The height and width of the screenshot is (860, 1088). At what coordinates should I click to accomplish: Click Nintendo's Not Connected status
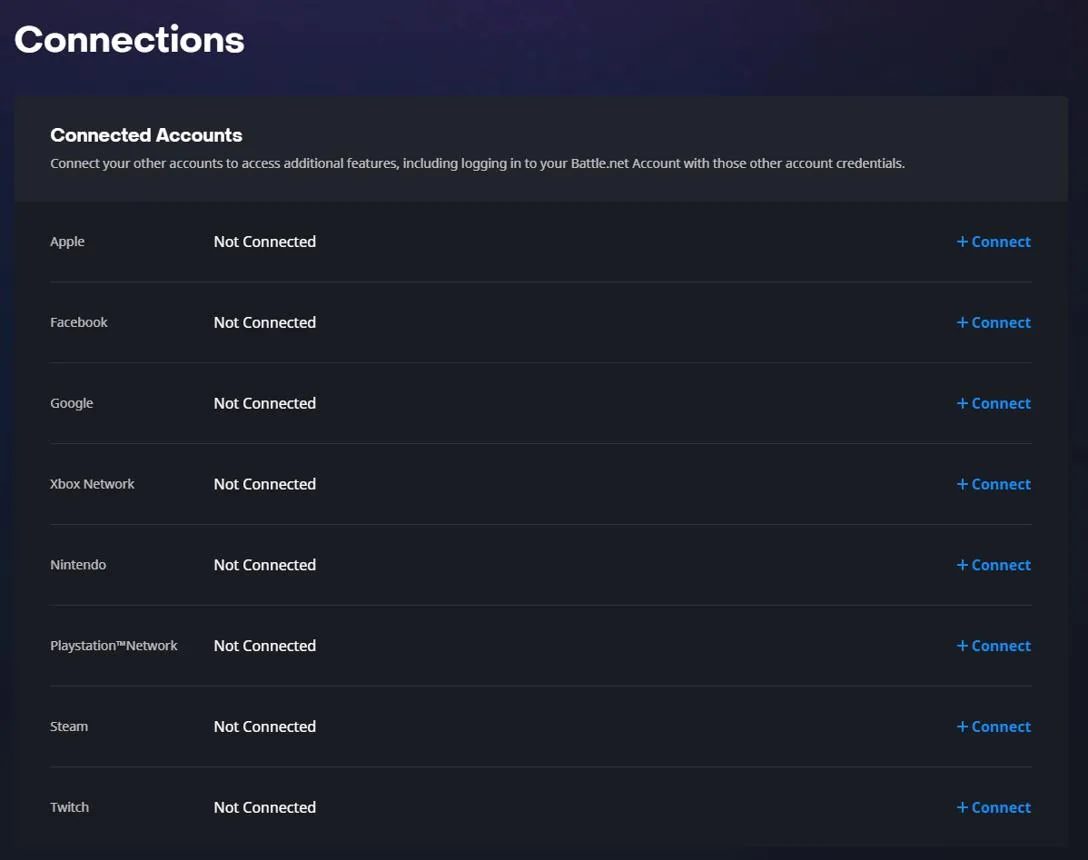(x=265, y=565)
